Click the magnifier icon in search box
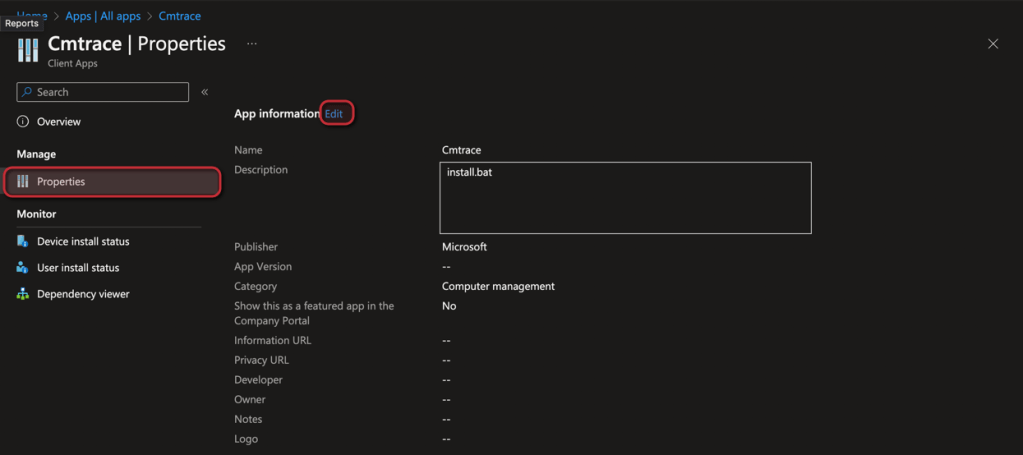The width and height of the screenshot is (1023, 455). coord(27,92)
